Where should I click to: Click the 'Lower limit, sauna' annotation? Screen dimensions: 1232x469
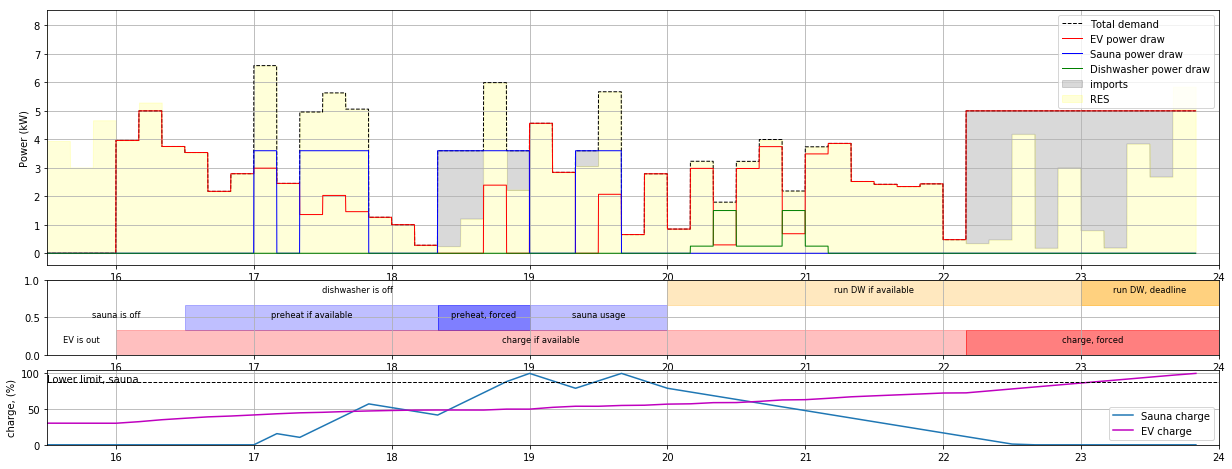pyautogui.click(x=93, y=379)
